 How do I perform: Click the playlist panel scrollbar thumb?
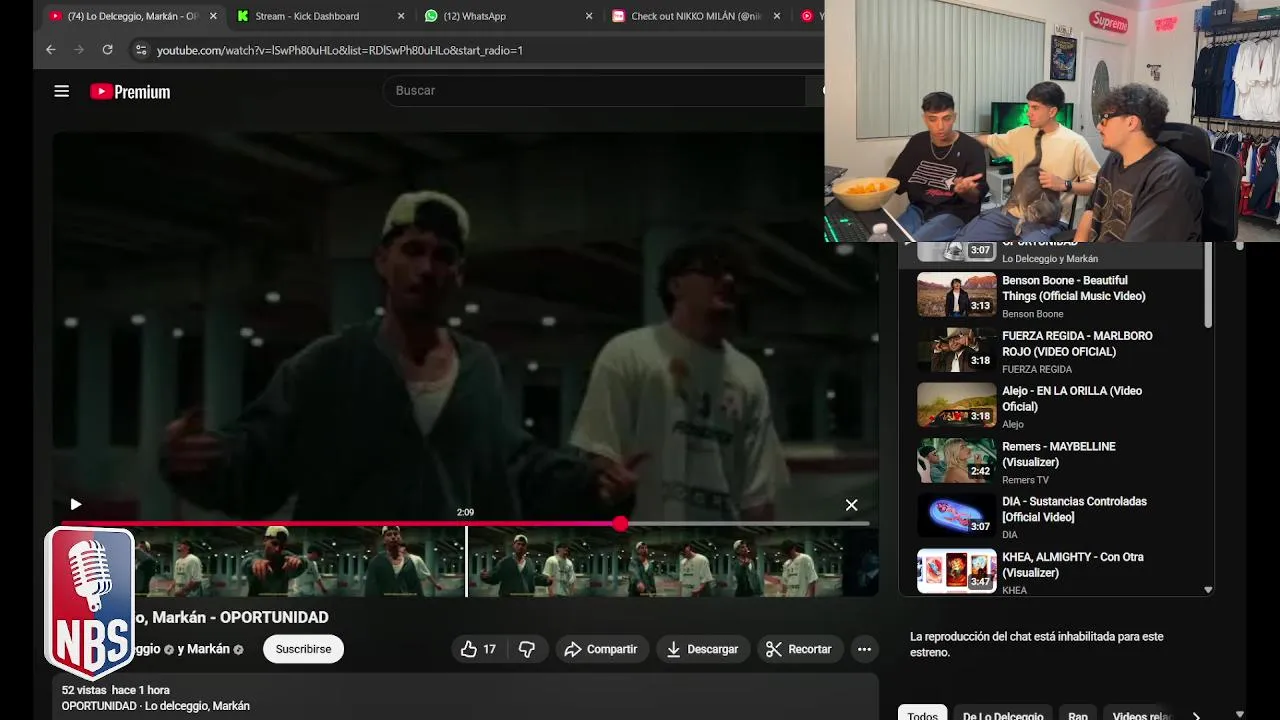(1208, 285)
